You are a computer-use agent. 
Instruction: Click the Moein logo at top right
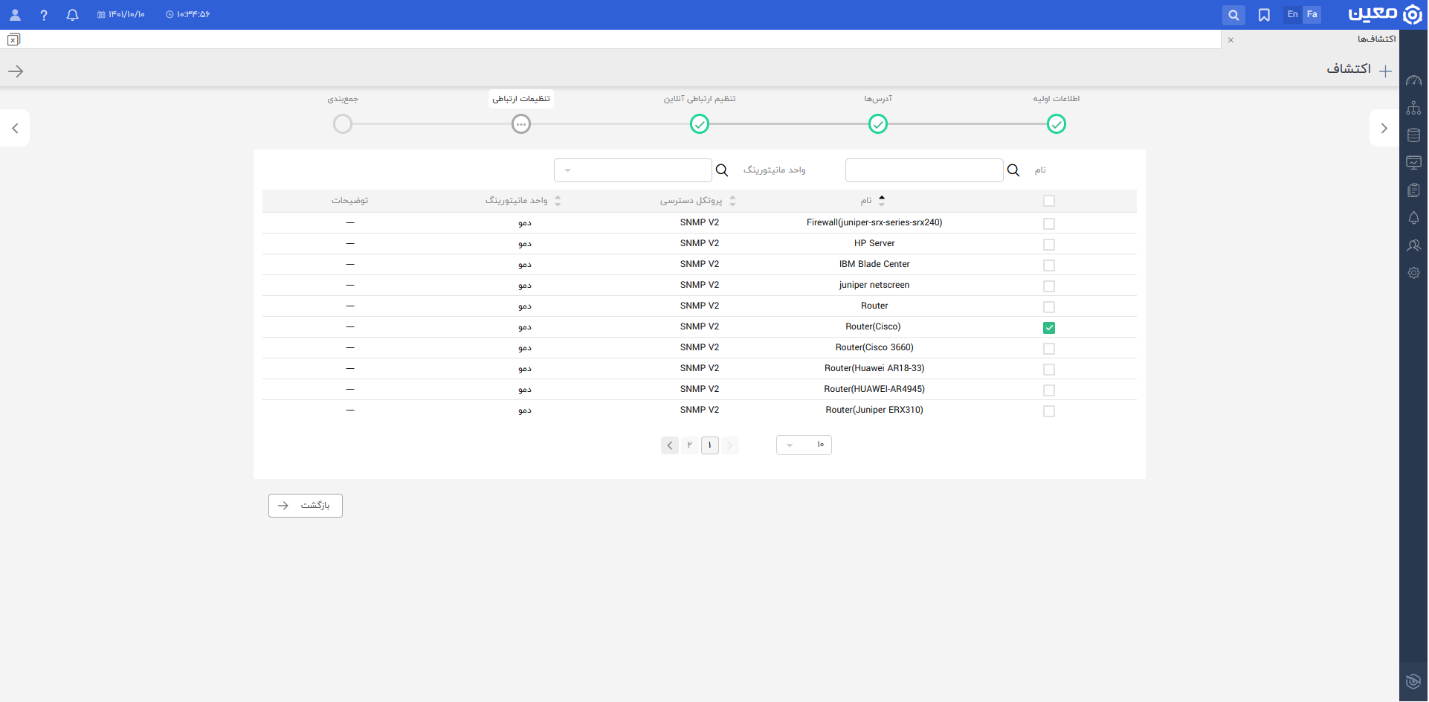[1385, 14]
